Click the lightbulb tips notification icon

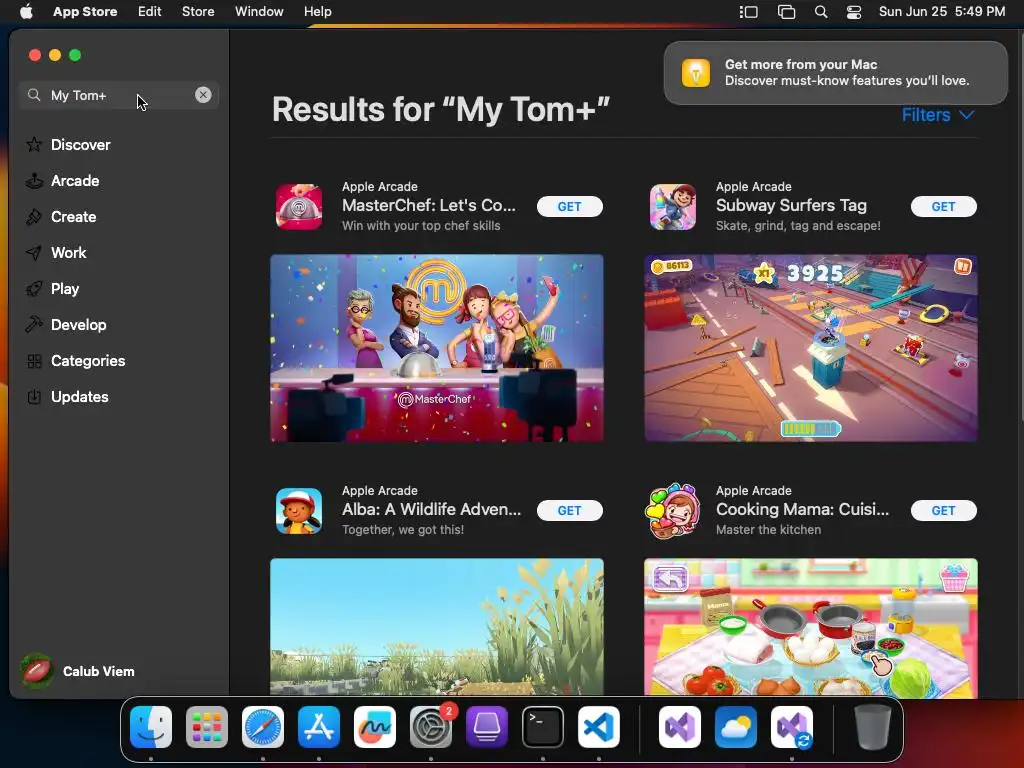(696, 72)
